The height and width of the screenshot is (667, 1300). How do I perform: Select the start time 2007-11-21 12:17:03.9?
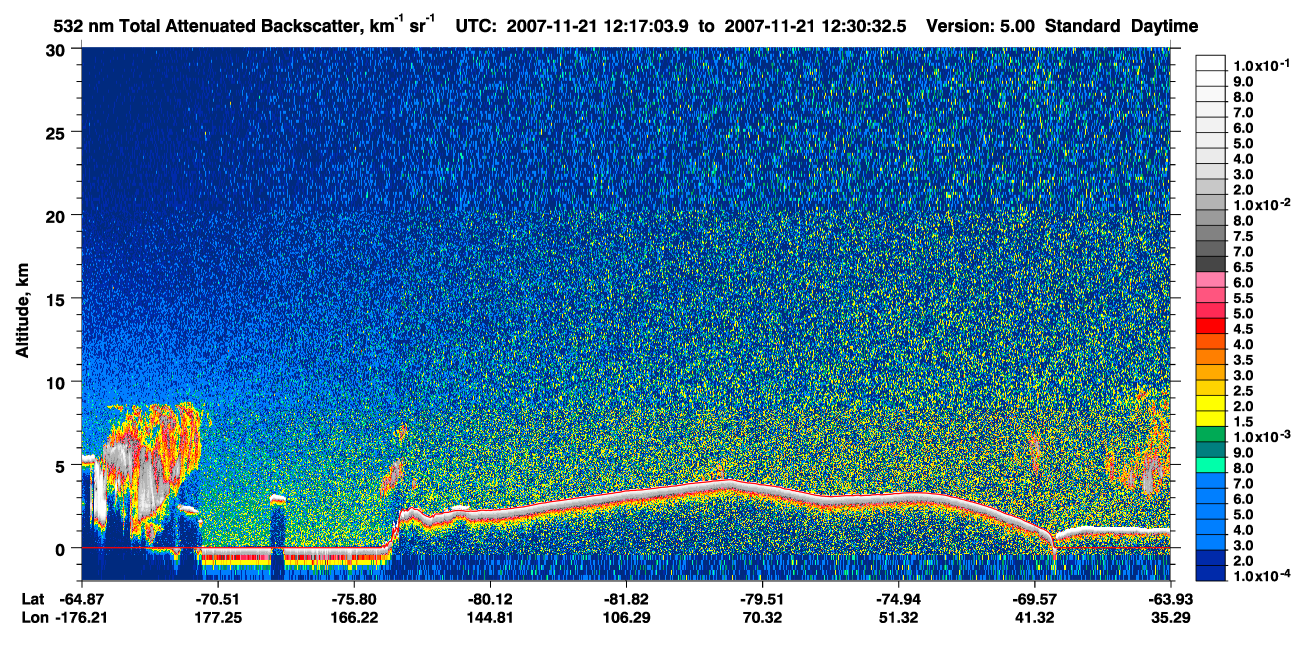tap(598, 25)
